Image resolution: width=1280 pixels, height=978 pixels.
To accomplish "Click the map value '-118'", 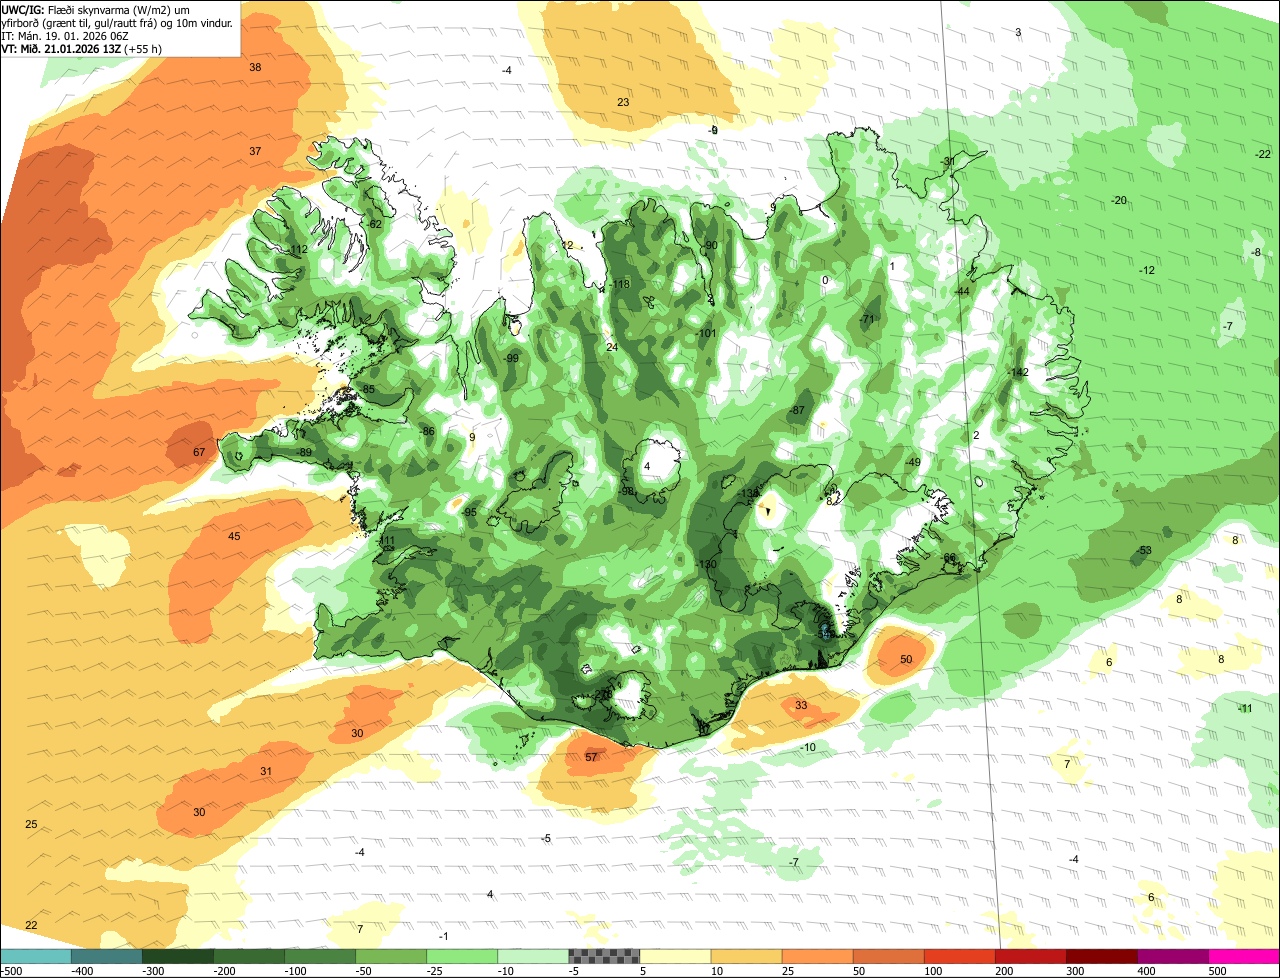I will [x=620, y=284].
